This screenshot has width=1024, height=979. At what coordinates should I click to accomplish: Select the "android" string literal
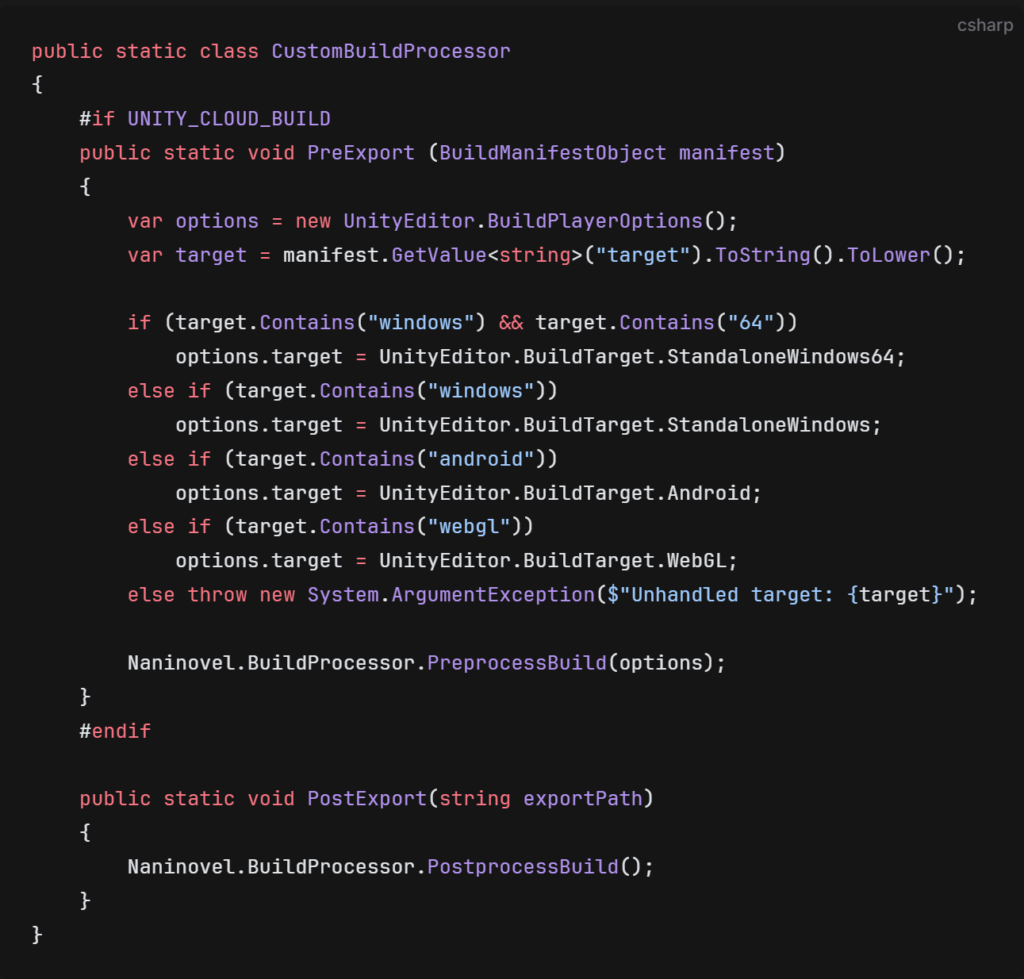point(483,458)
